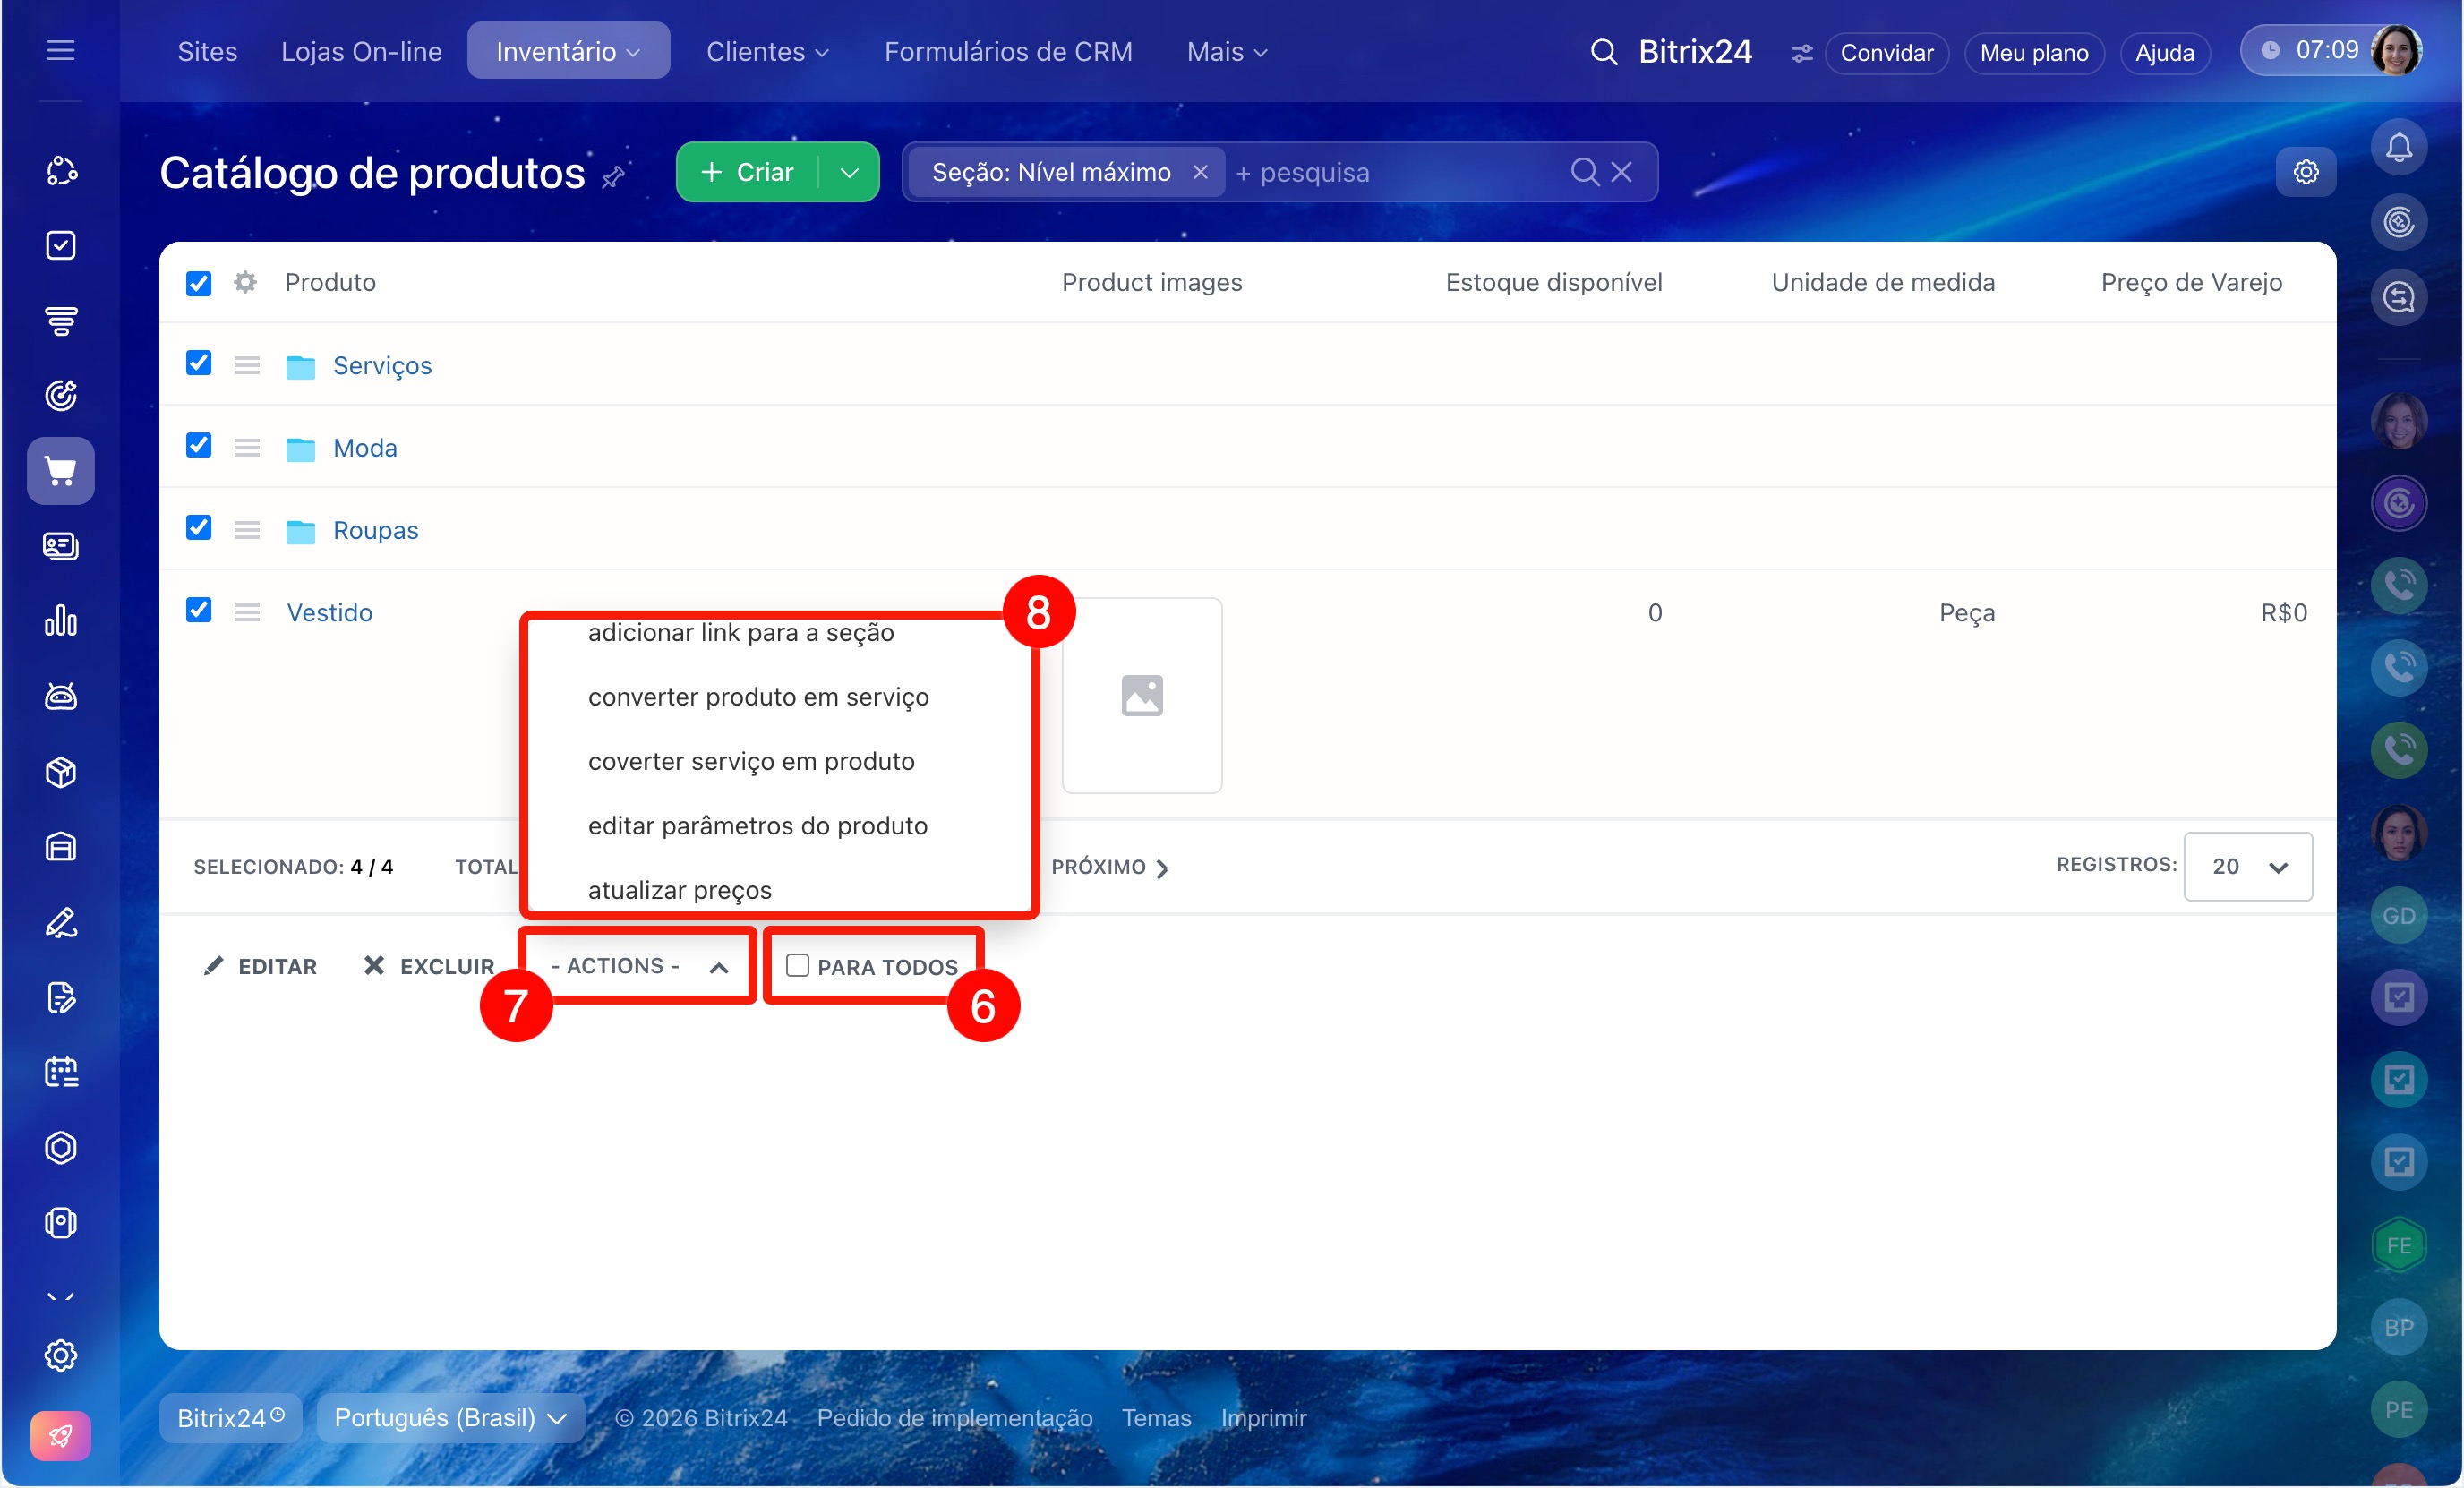Choose converter produto em serviço option

pyautogui.click(x=758, y=697)
